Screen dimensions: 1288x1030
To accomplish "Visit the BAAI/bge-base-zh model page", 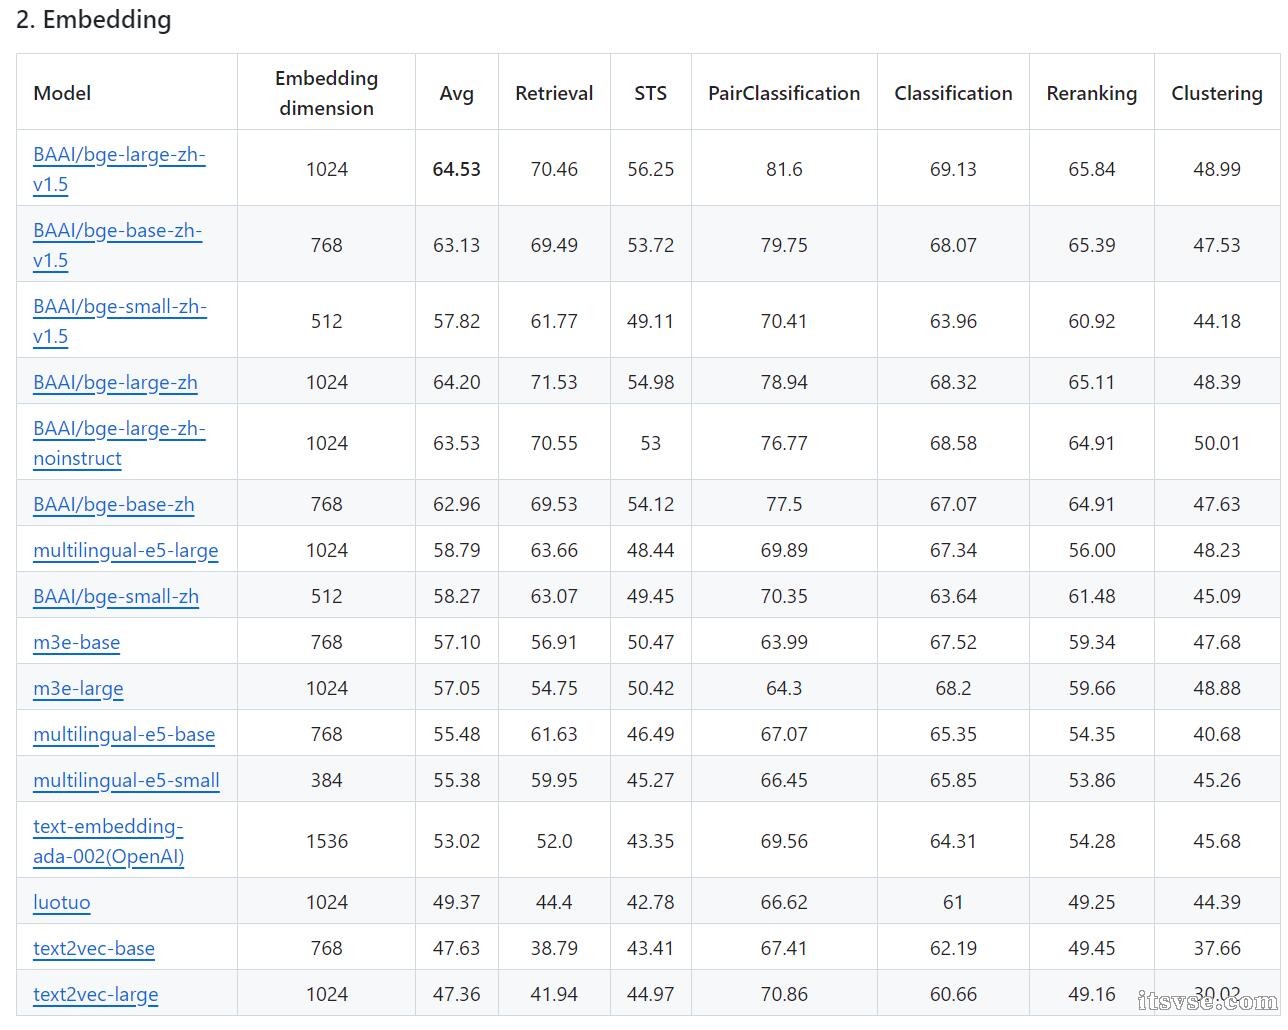I will (114, 504).
